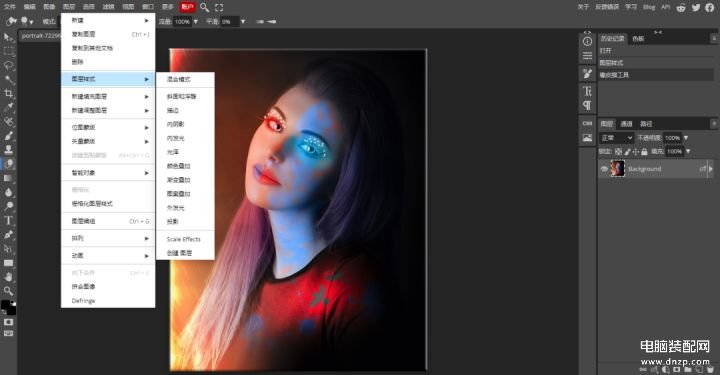
Task: Click the foreground background color swatch
Action: (8, 308)
